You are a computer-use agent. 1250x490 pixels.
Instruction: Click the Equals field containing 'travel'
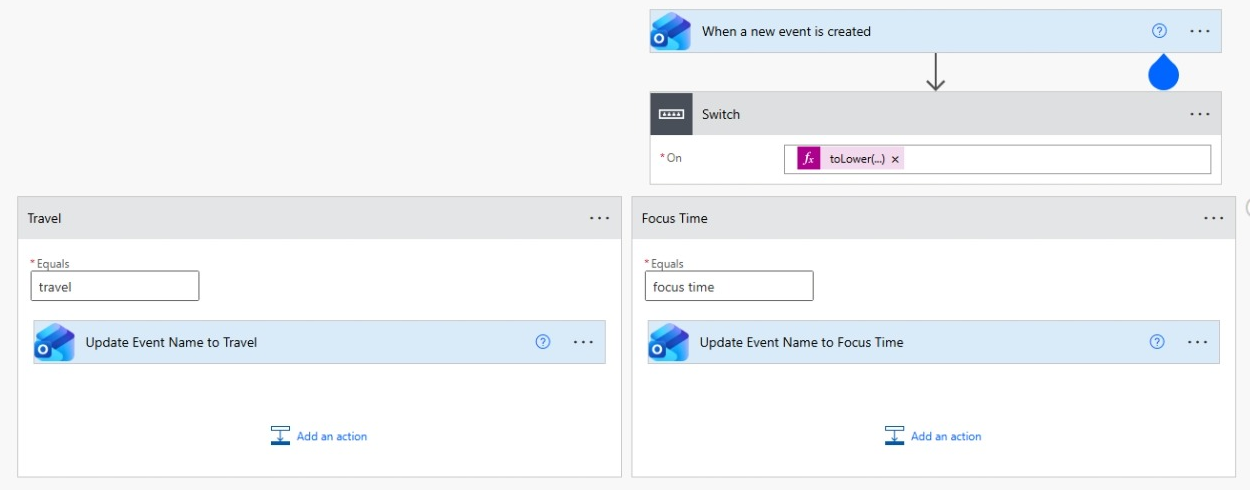[115, 286]
